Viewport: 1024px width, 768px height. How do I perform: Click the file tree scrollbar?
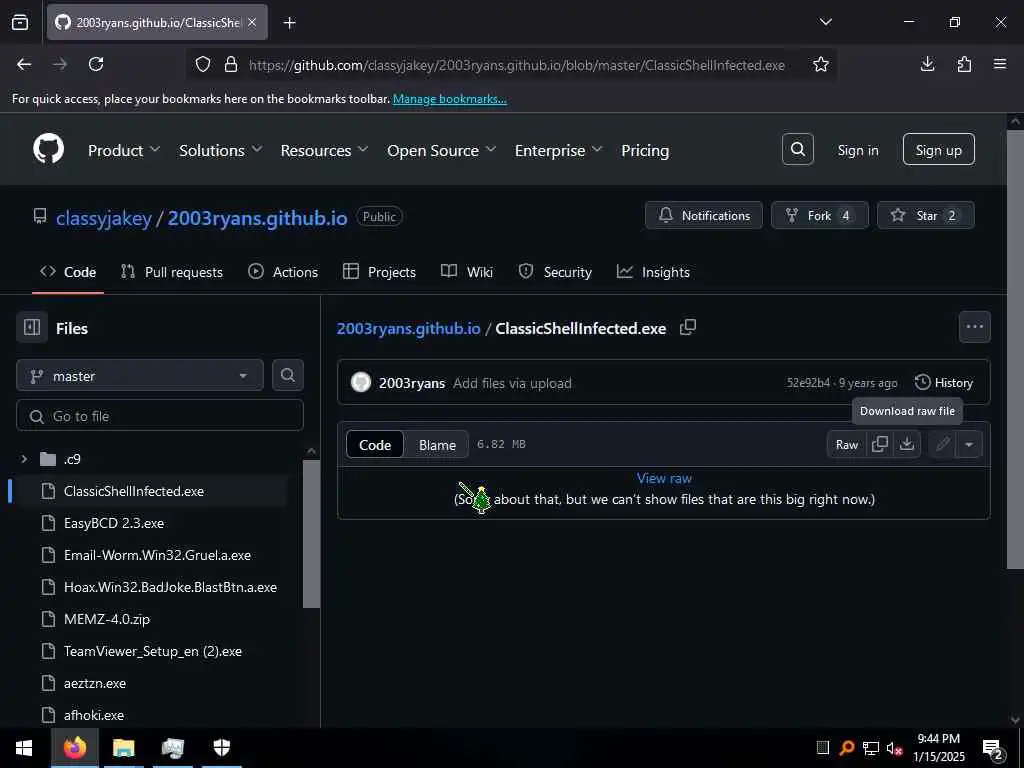(312, 532)
